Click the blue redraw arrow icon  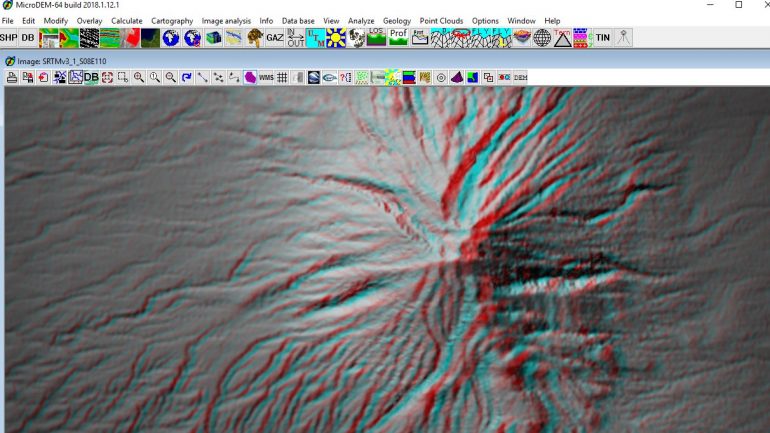[x=187, y=77]
